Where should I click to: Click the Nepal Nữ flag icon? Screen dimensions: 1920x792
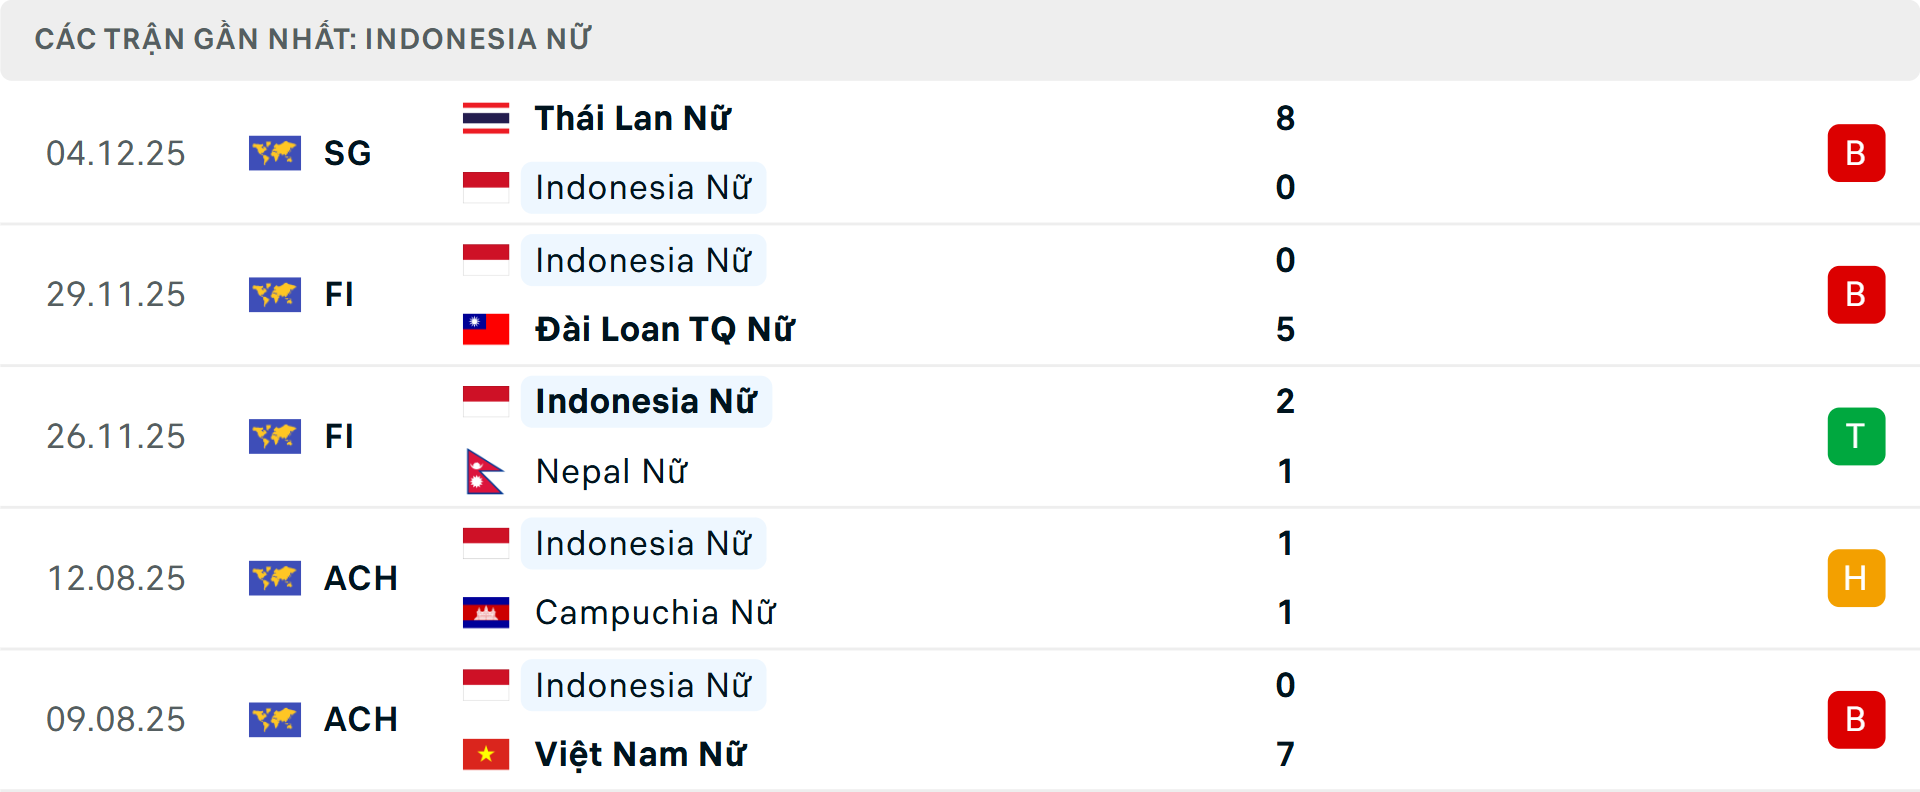pyautogui.click(x=485, y=471)
